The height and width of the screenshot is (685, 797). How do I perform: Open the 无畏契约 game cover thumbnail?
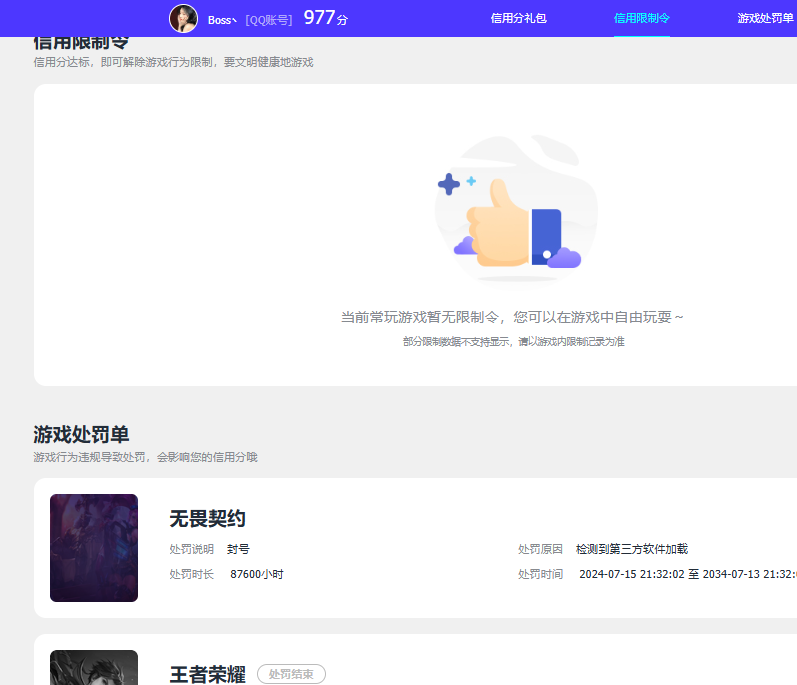pos(94,548)
